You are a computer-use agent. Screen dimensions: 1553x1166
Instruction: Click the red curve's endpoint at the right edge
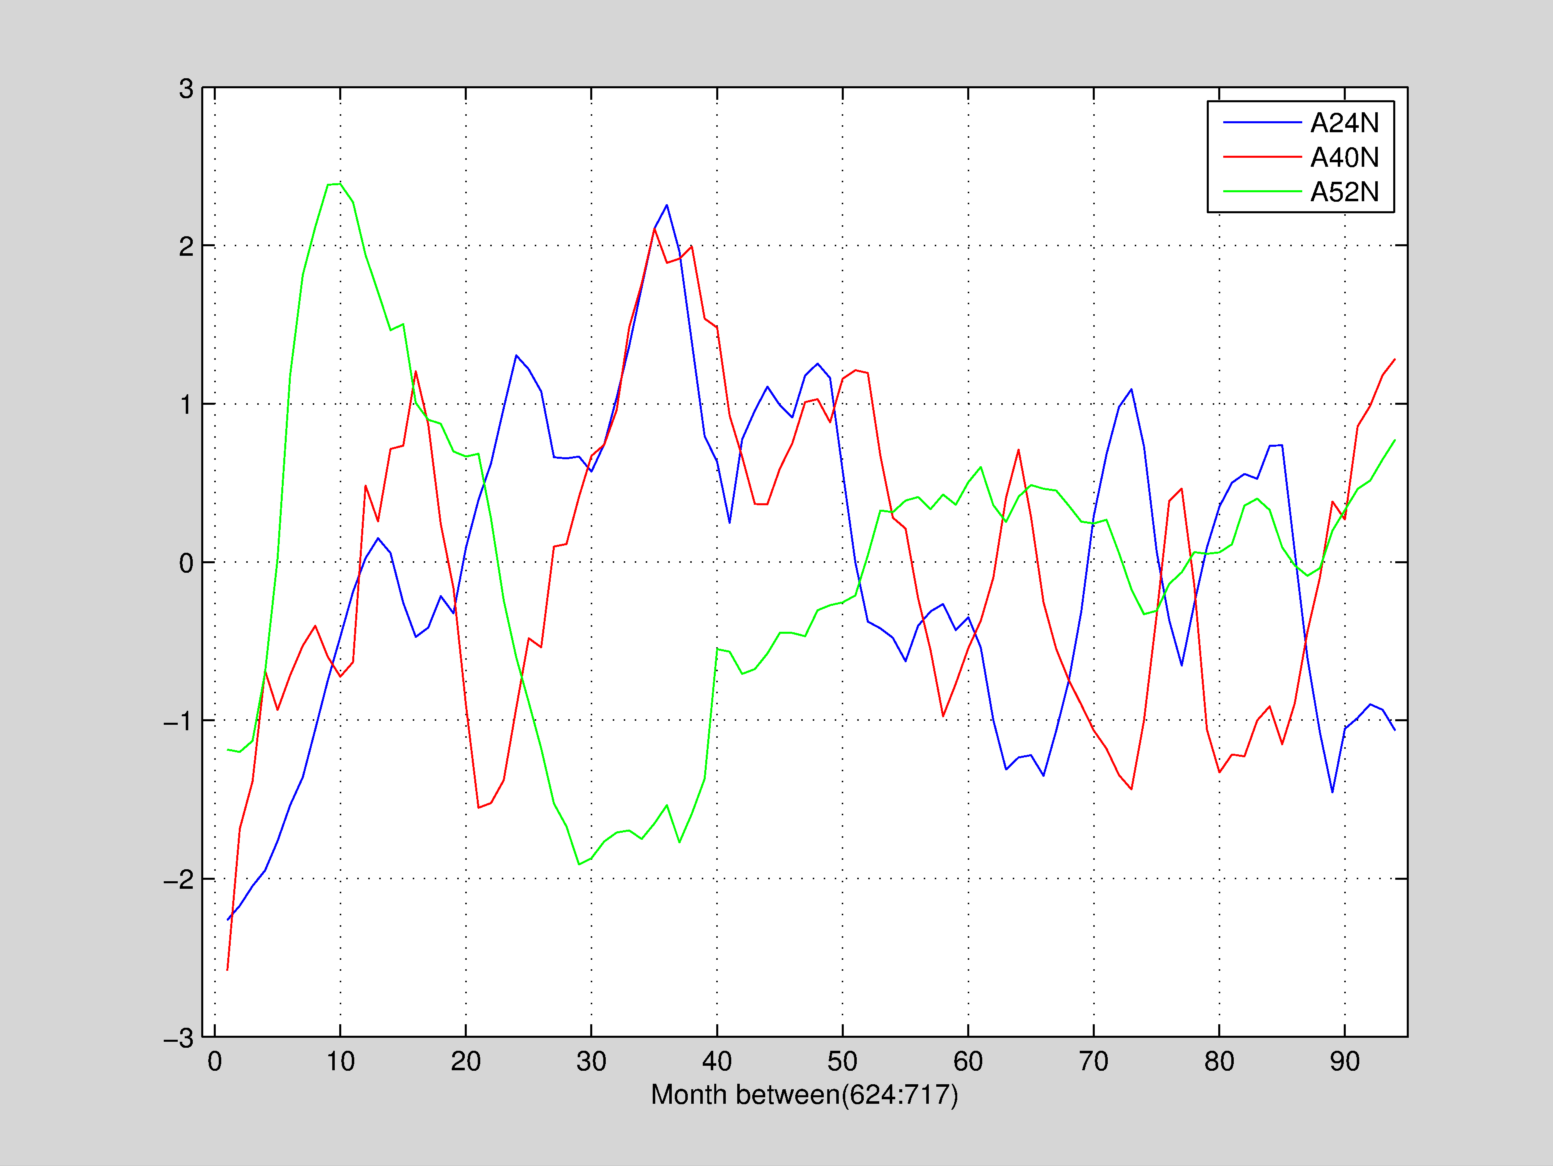coord(1394,359)
